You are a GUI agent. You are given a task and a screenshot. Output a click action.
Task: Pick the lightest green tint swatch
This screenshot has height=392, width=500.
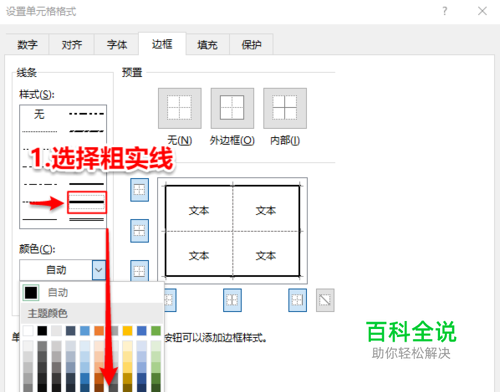(156, 346)
